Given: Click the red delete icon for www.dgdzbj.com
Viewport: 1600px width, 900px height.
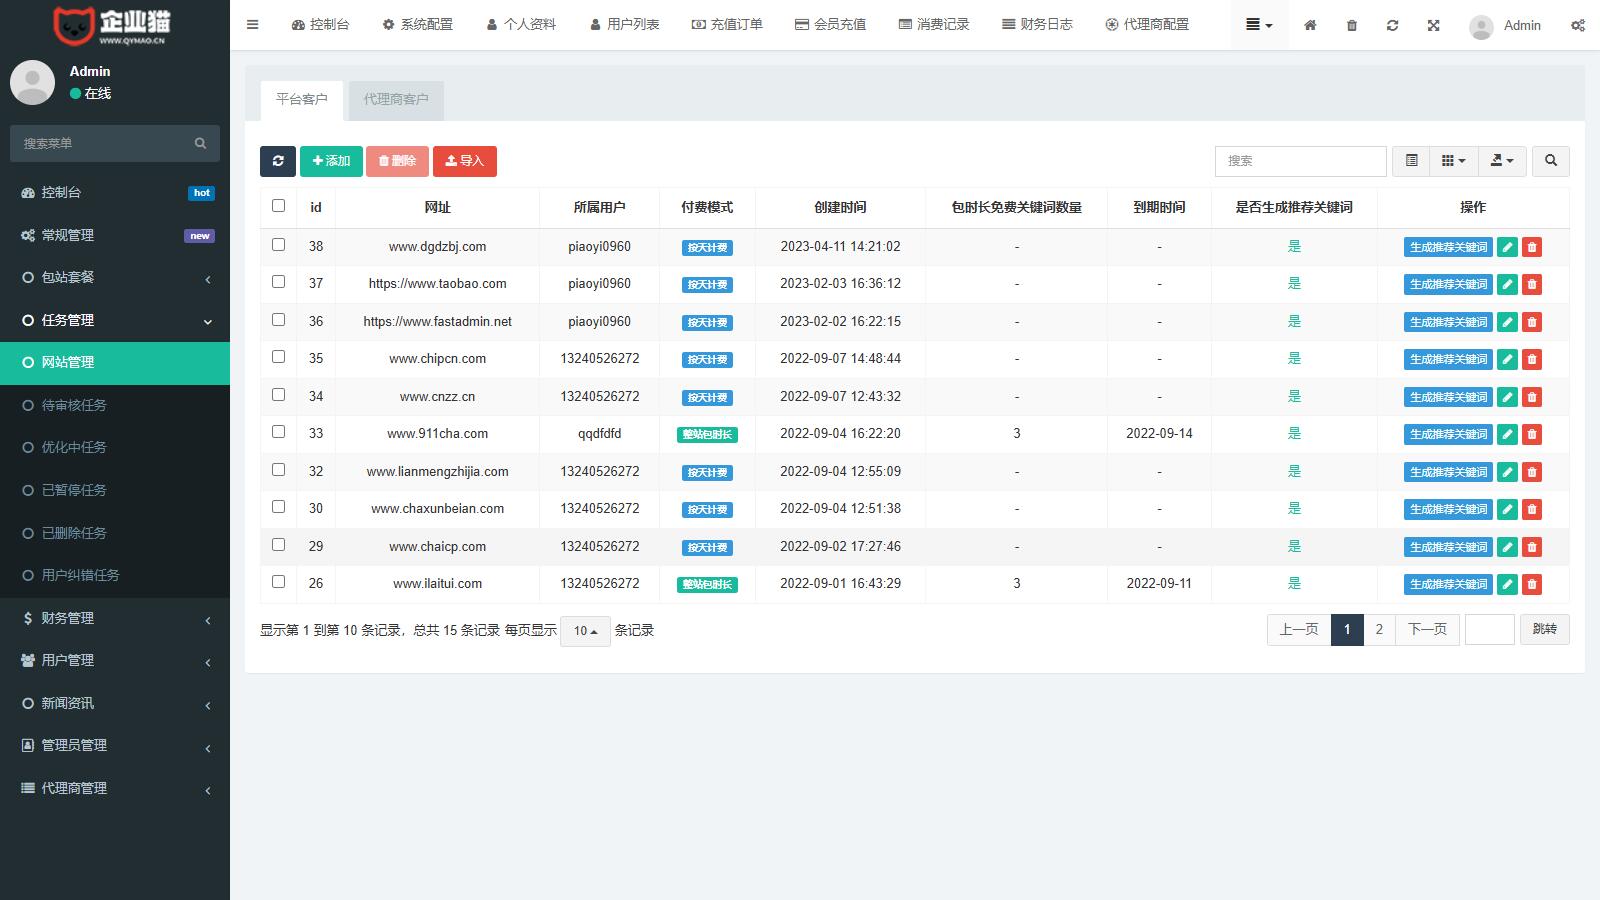Looking at the screenshot, I should click(1531, 247).
